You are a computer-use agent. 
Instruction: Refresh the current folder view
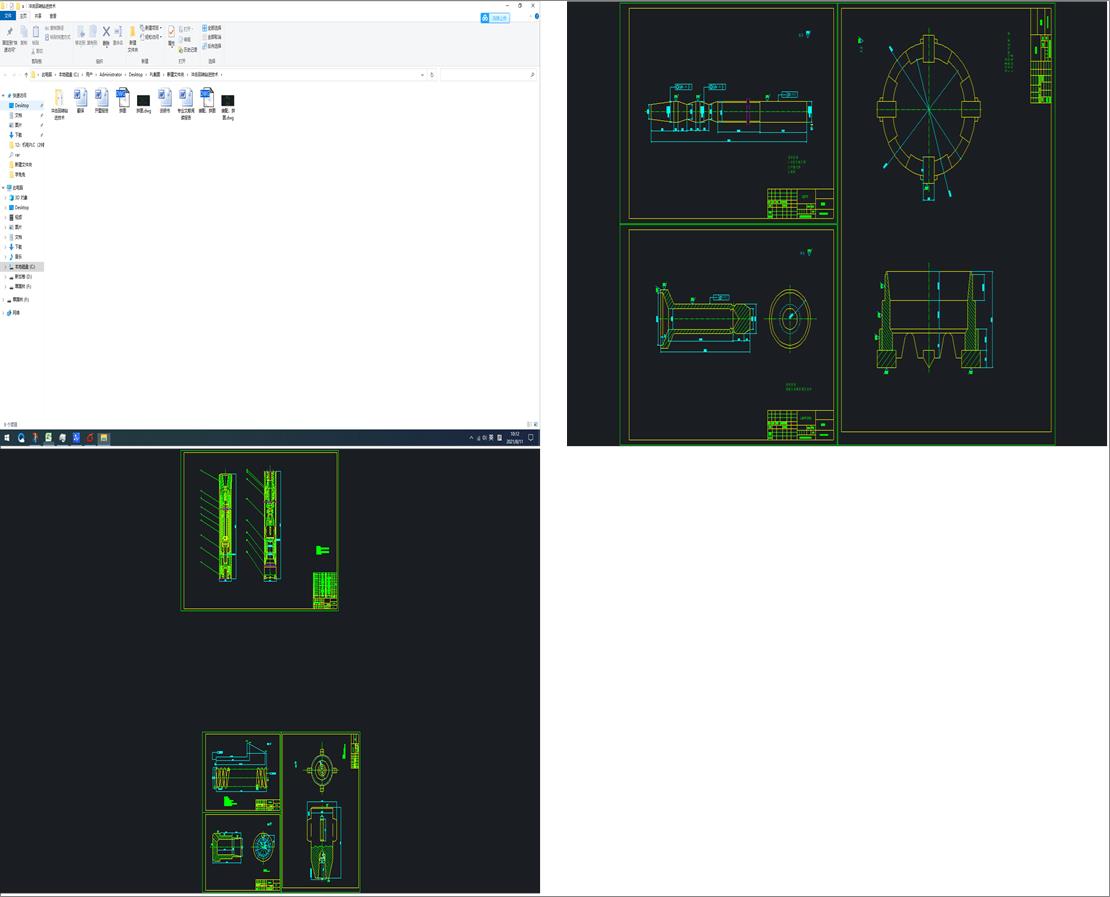[x=432, y=74]
